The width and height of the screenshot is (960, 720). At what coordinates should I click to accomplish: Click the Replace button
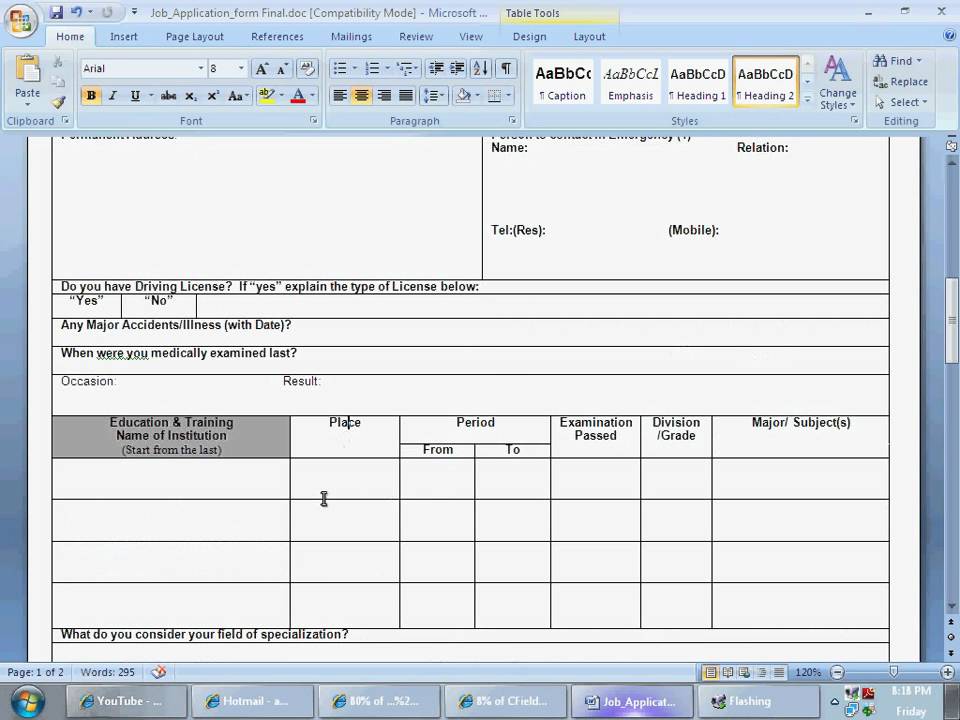click(900, 82)
